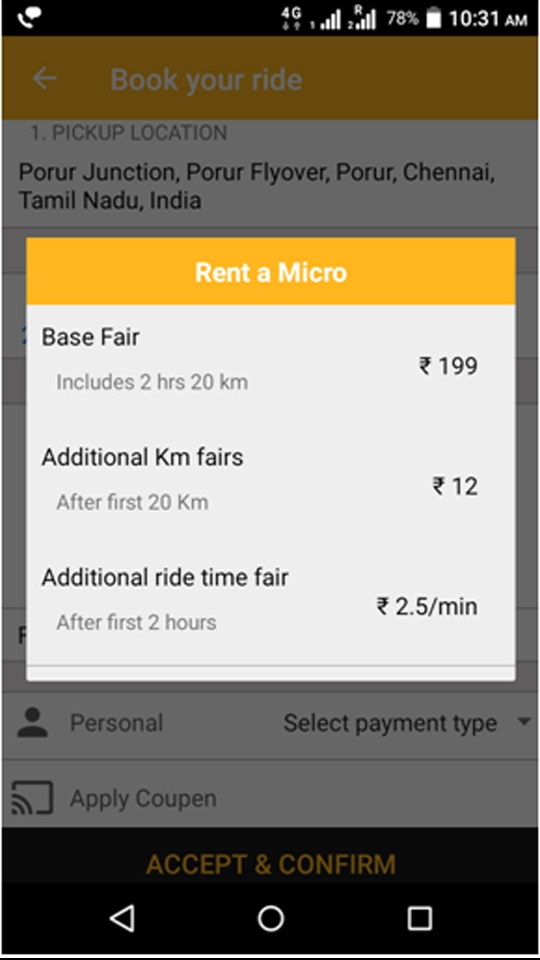540x960 pixels.
Task: Tap the back arrow icon
Action: 45,78
